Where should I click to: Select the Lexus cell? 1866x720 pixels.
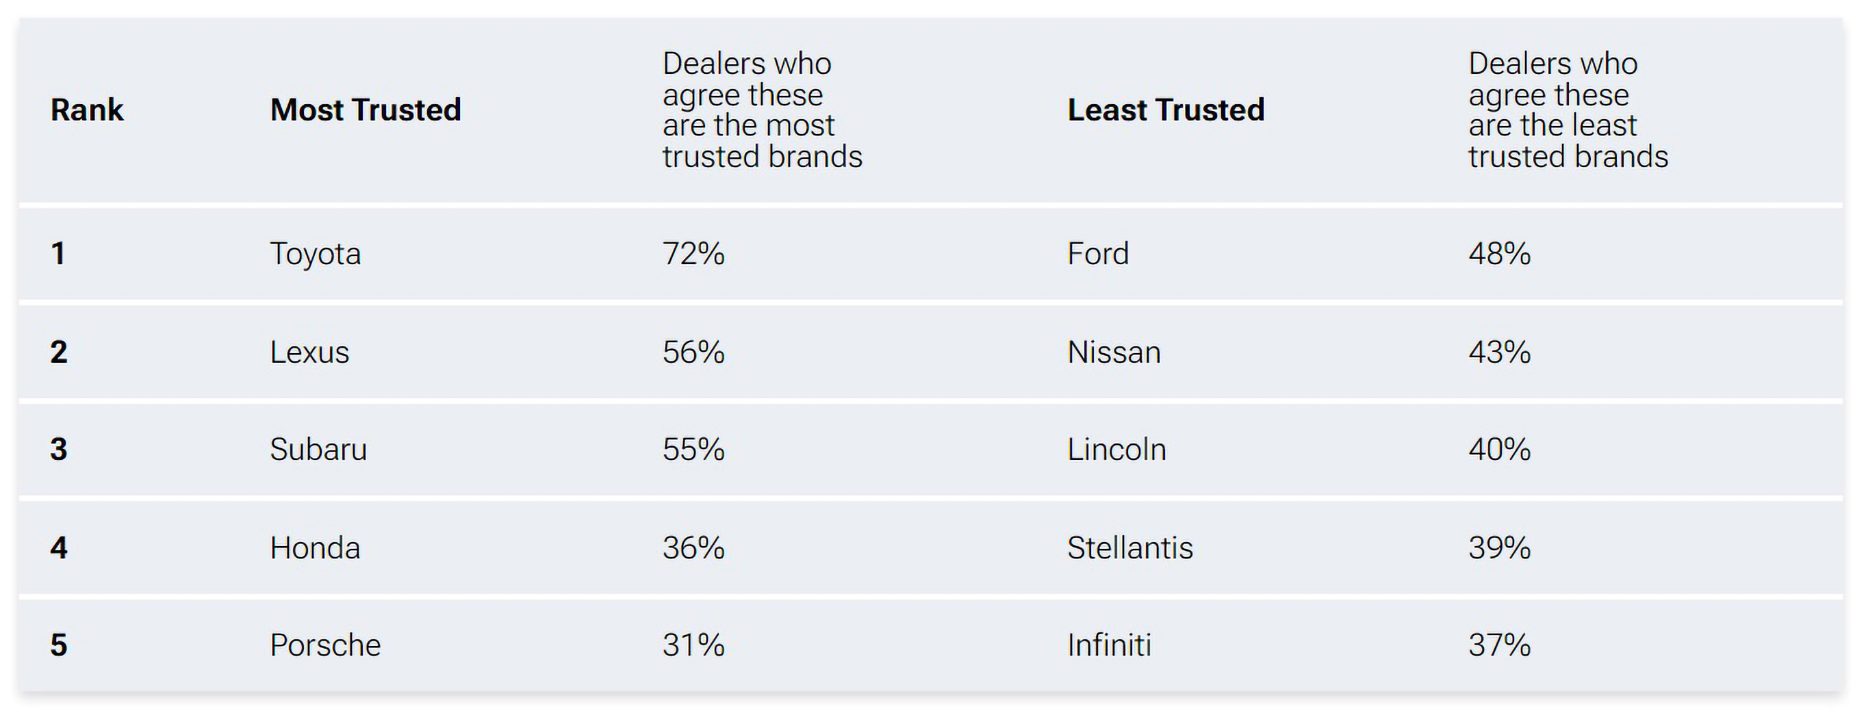(x=309, y=353)
